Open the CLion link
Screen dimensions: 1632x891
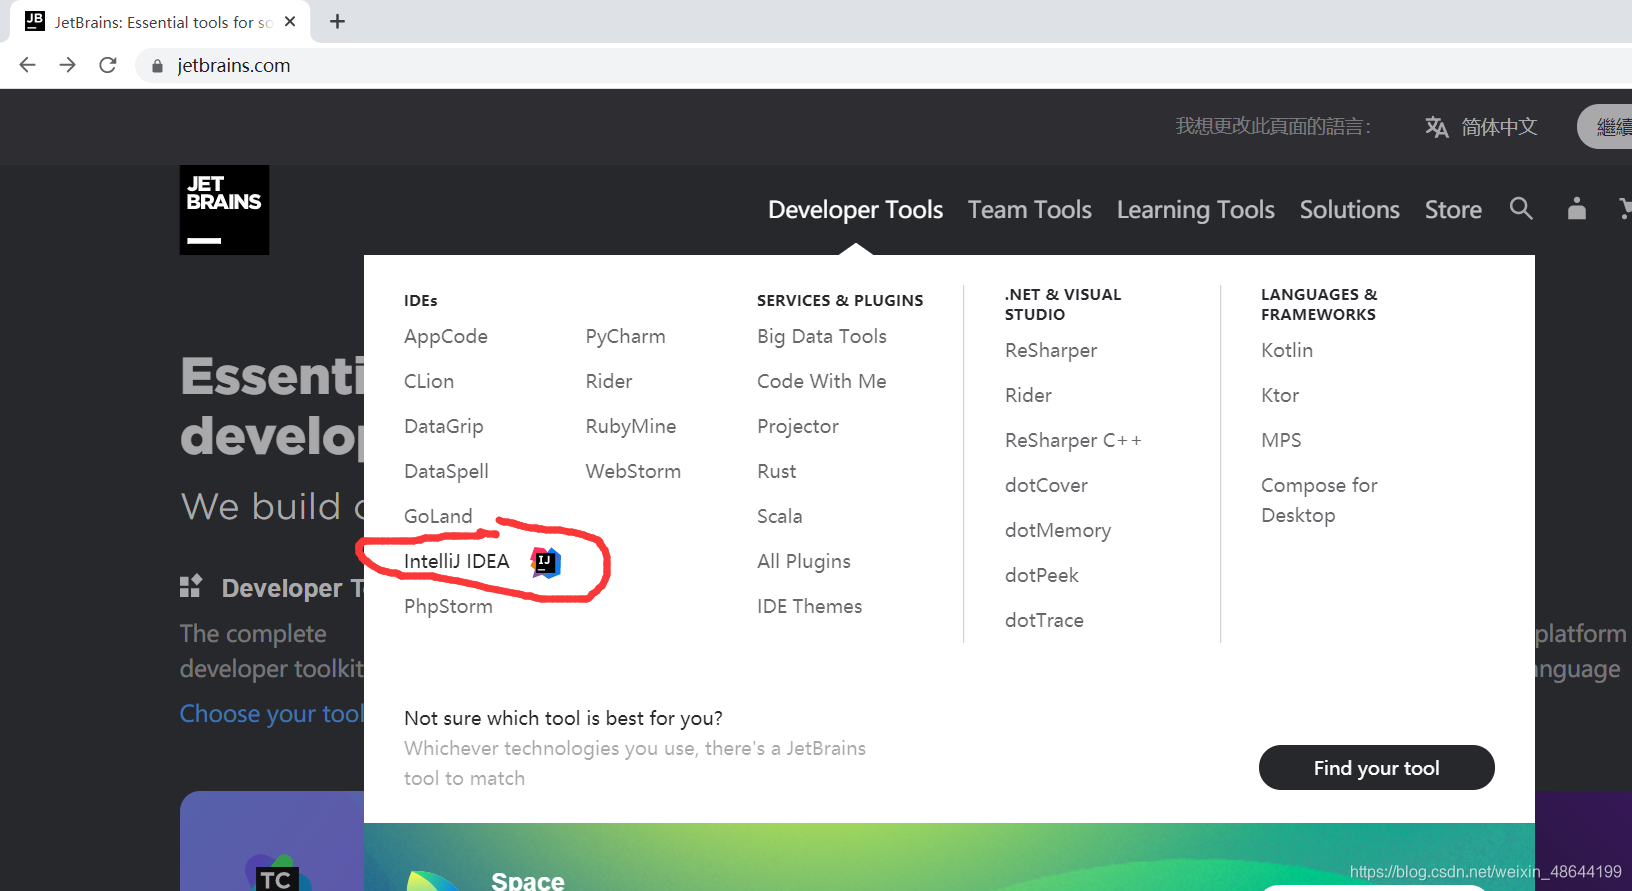429,382
